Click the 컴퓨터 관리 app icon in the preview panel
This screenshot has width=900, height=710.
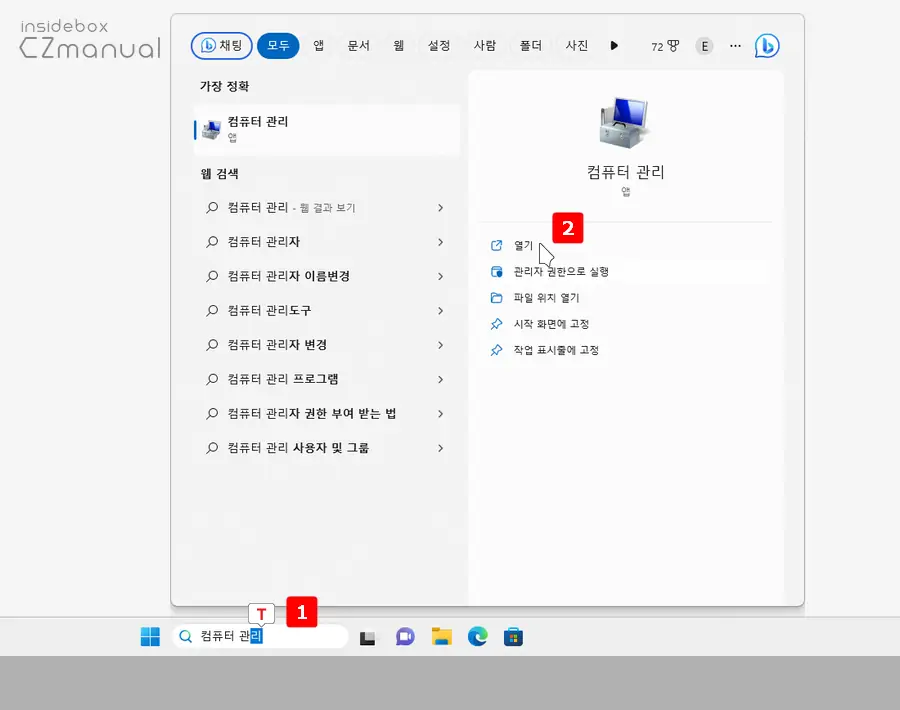(x=625, y=120)
